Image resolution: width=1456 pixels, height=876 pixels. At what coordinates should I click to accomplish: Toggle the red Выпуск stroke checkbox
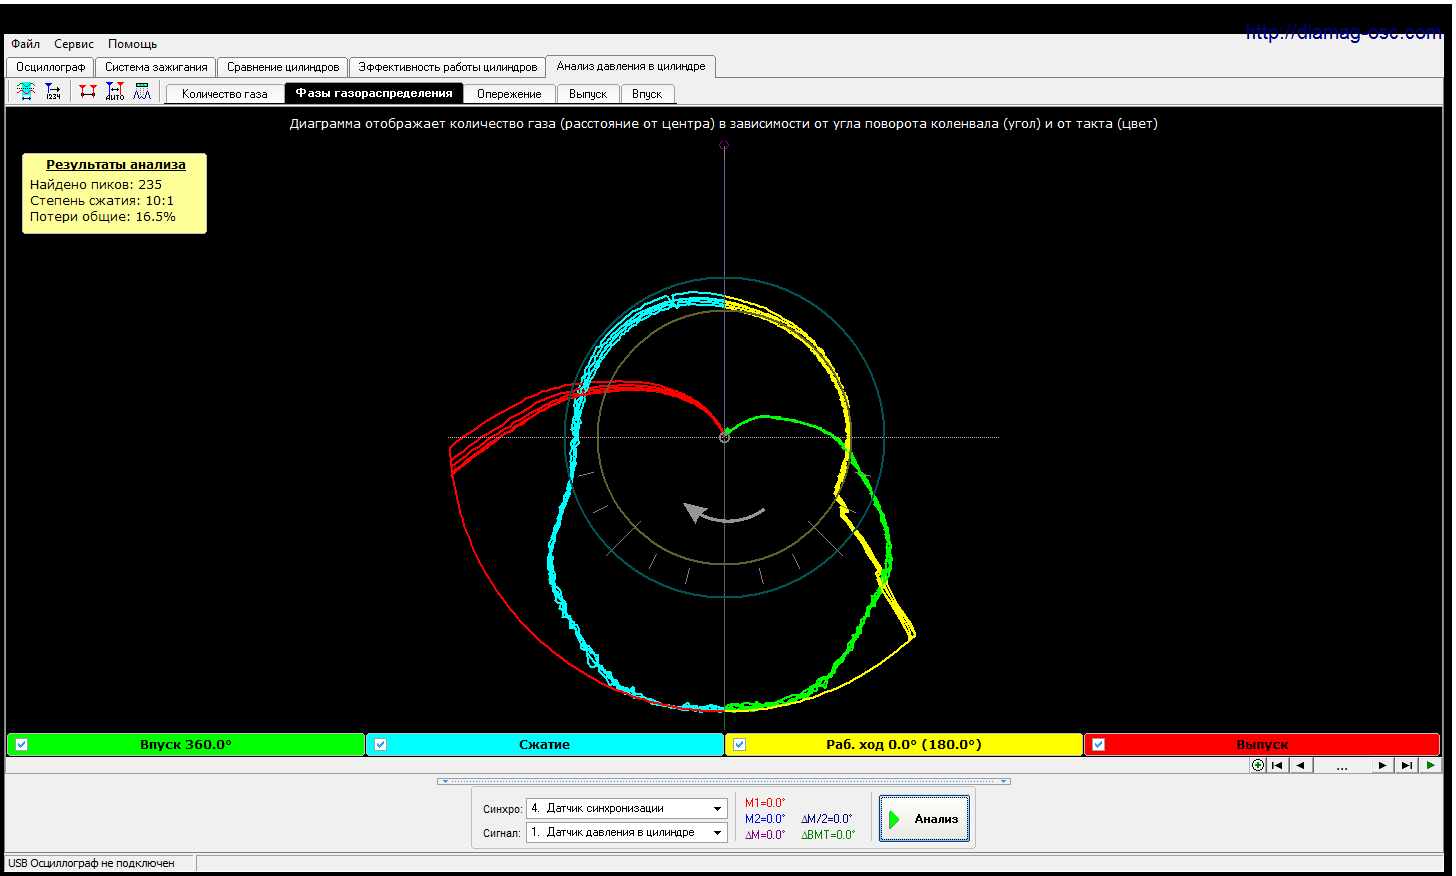tap(1098, 744)
